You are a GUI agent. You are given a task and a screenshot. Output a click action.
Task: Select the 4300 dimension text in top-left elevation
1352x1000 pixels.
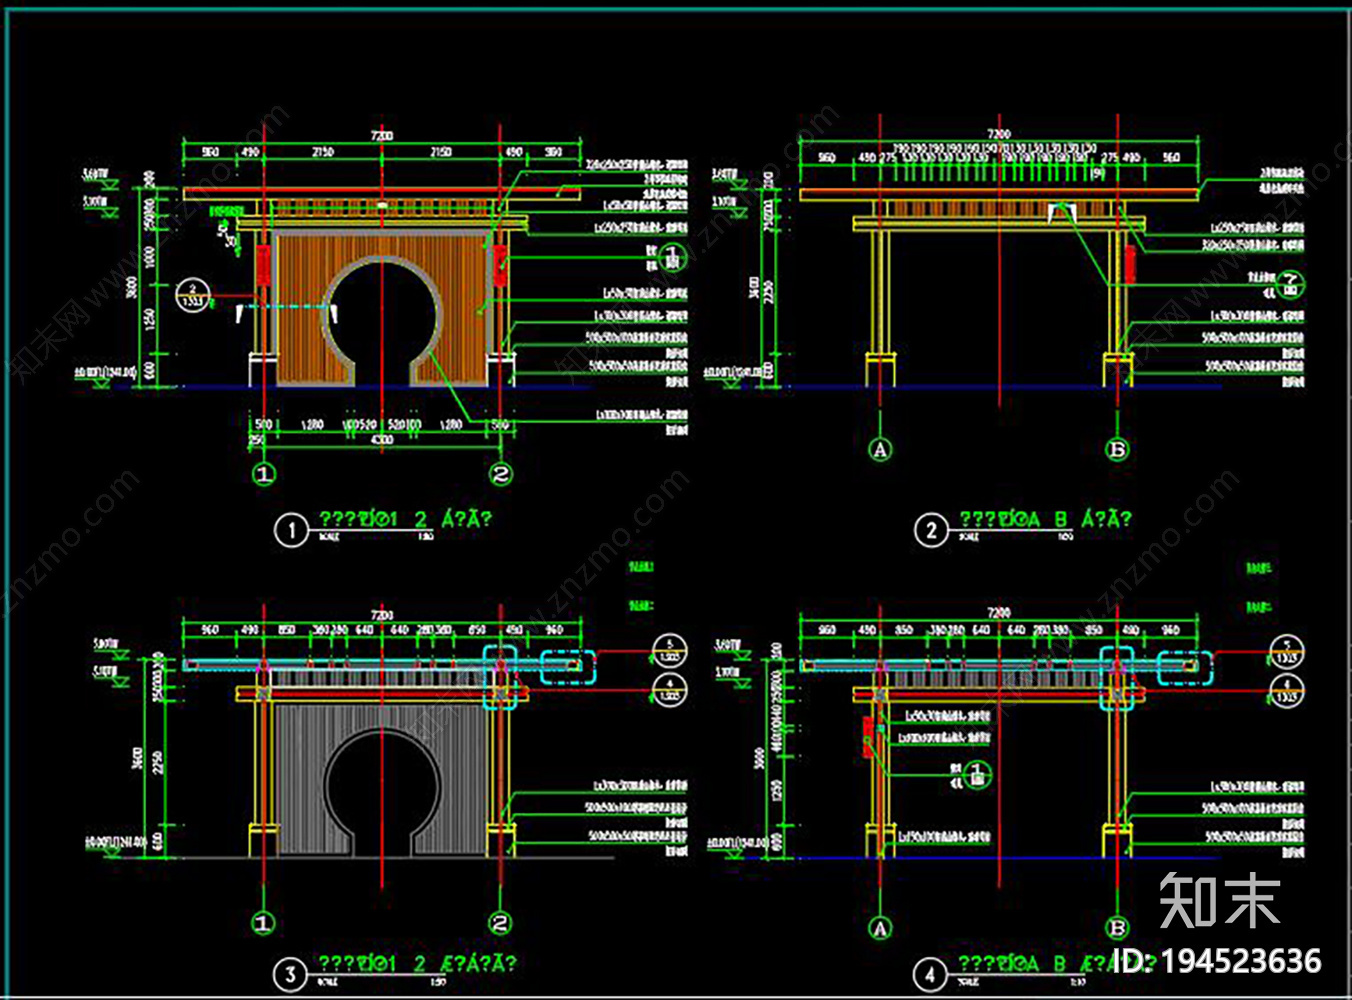coord(382,440)
